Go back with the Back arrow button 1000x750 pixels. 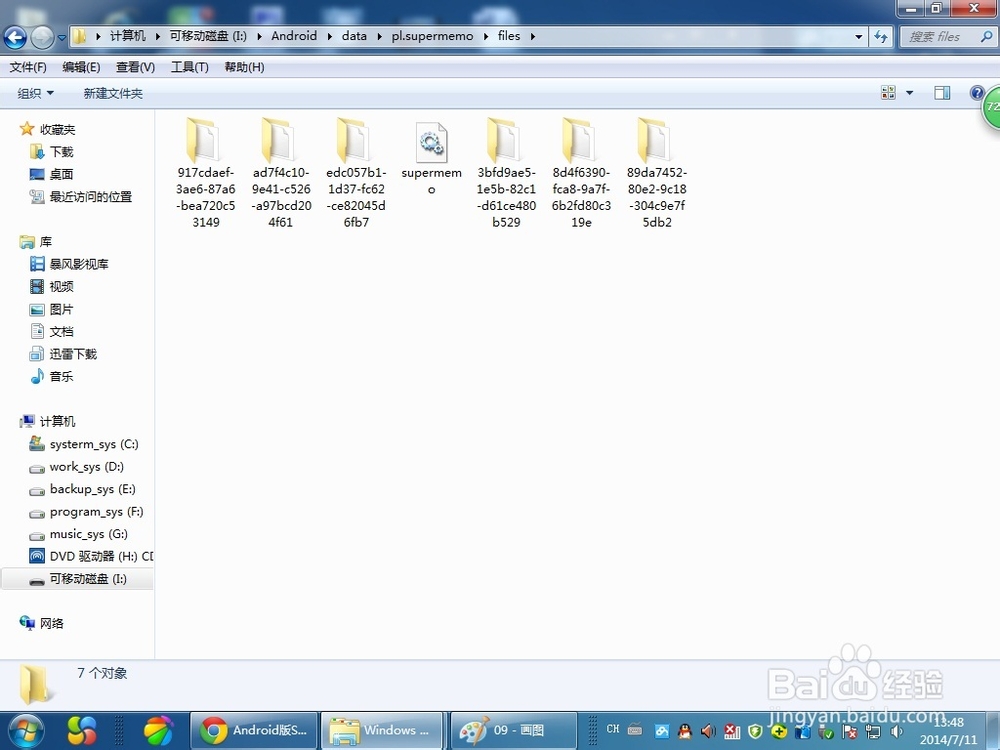(15, 37)
